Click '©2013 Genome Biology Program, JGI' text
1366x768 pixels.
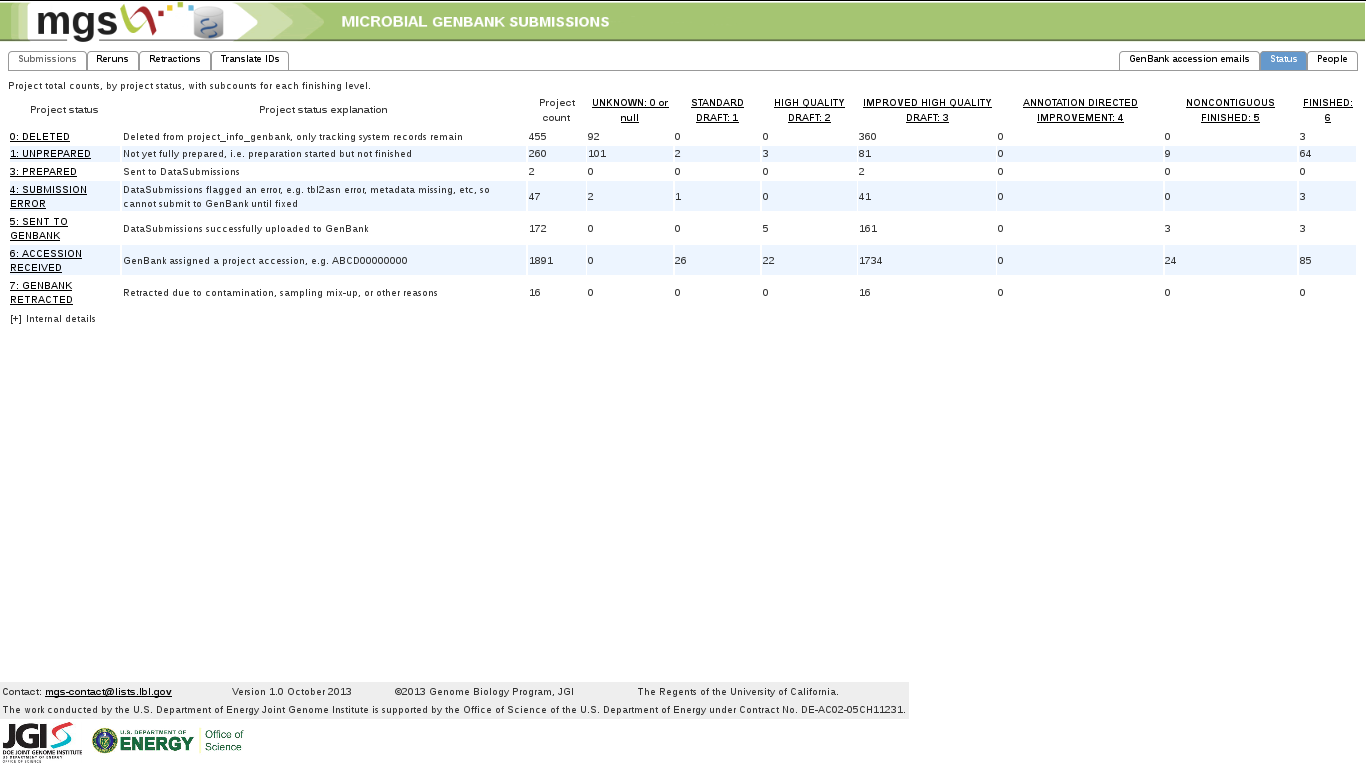484,692
